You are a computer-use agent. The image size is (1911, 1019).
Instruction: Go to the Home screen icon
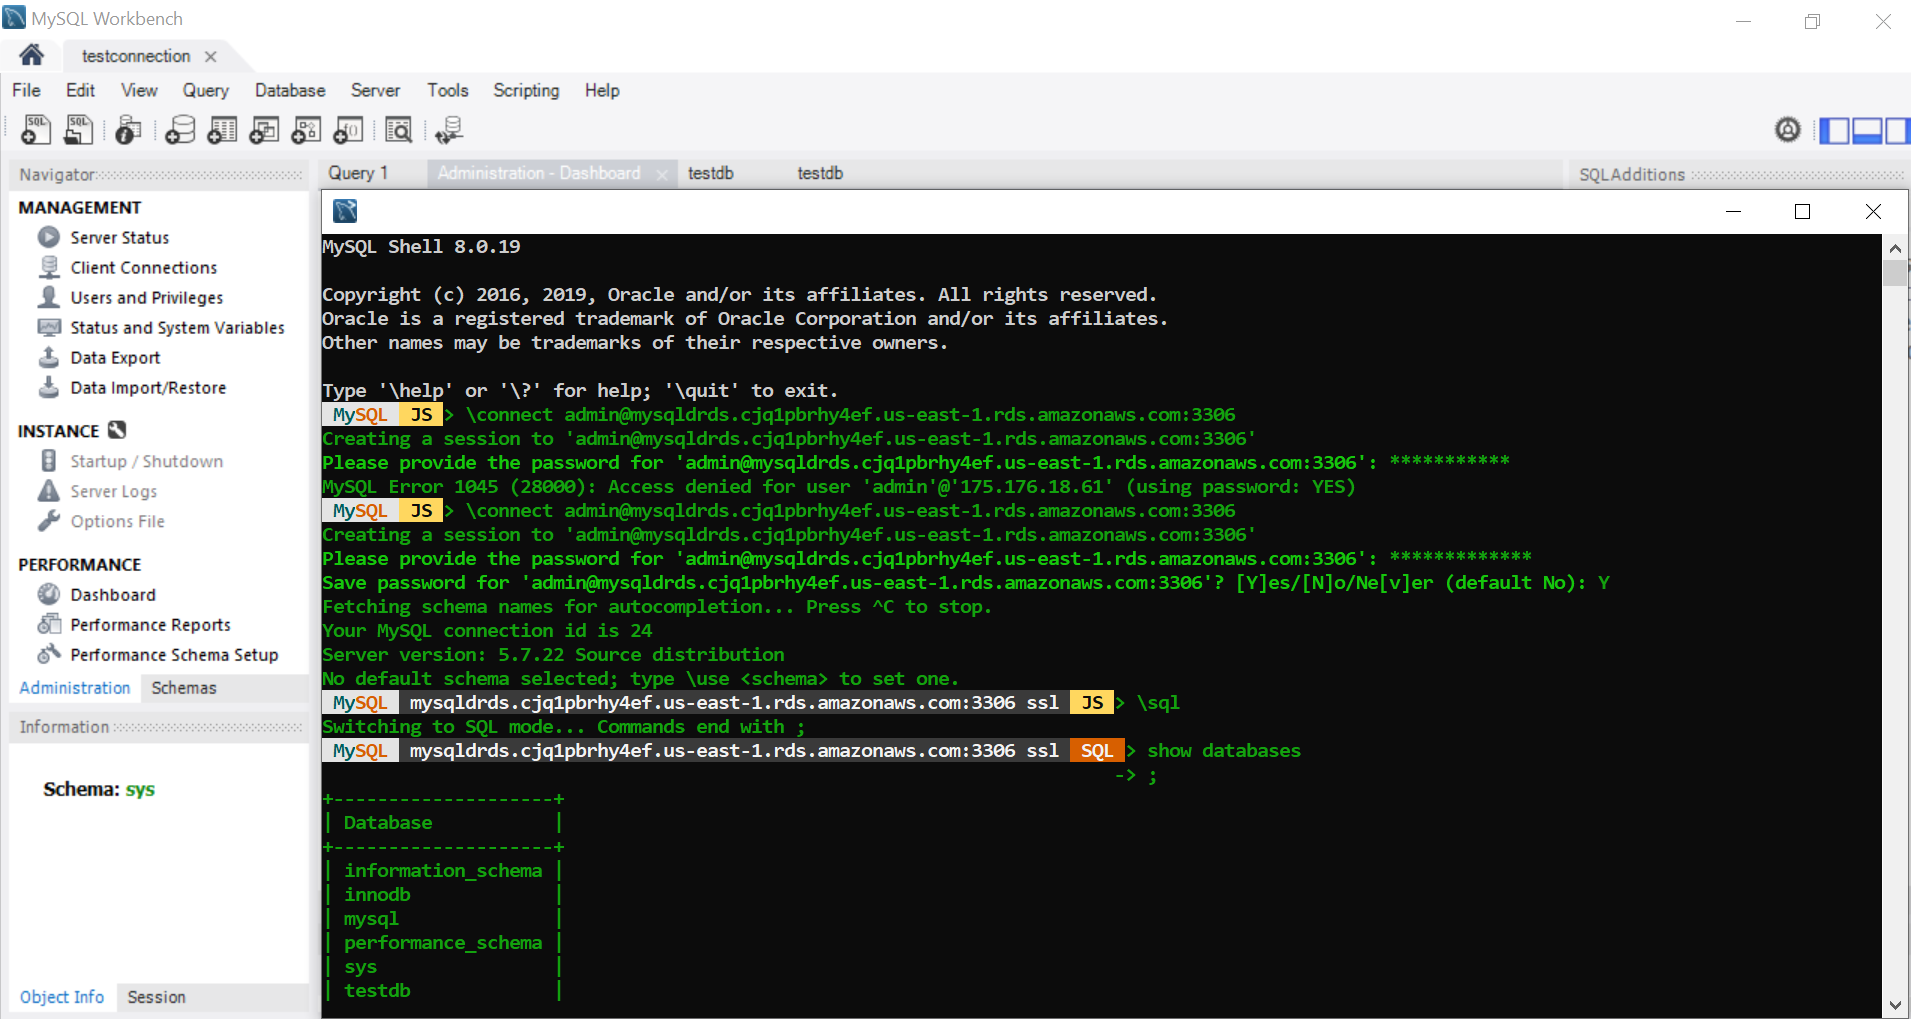click(x=31, y=55)
